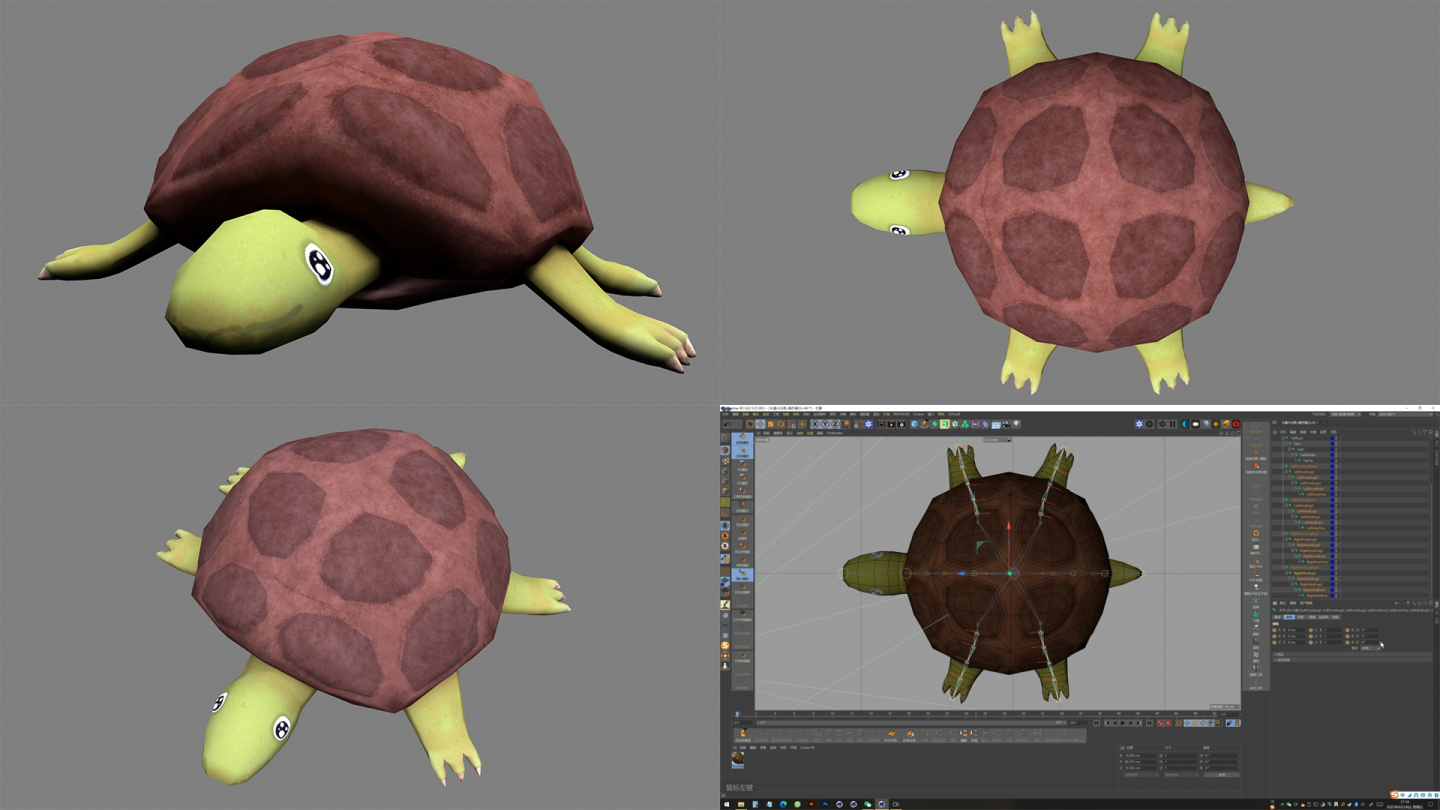
Task: Click the Spline Pen tool icon
Action: [924, 424]
